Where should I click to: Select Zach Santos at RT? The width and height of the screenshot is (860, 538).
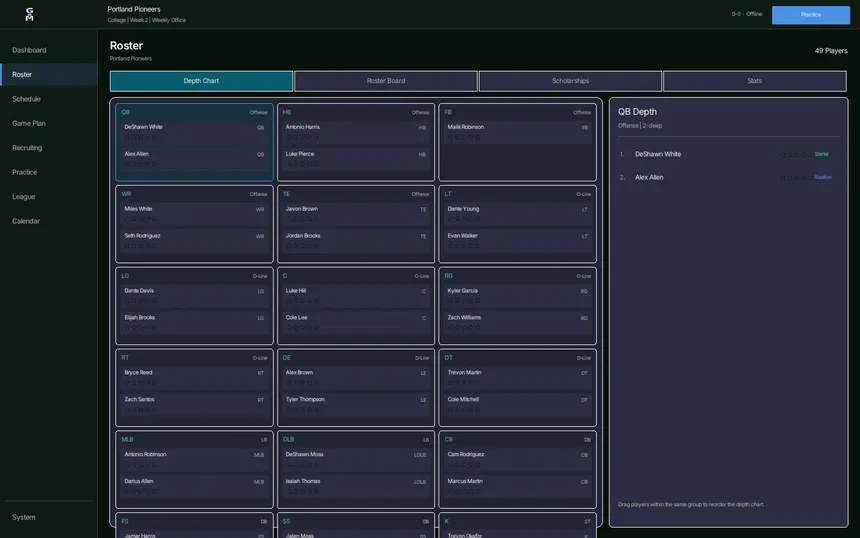coord(194,404)
